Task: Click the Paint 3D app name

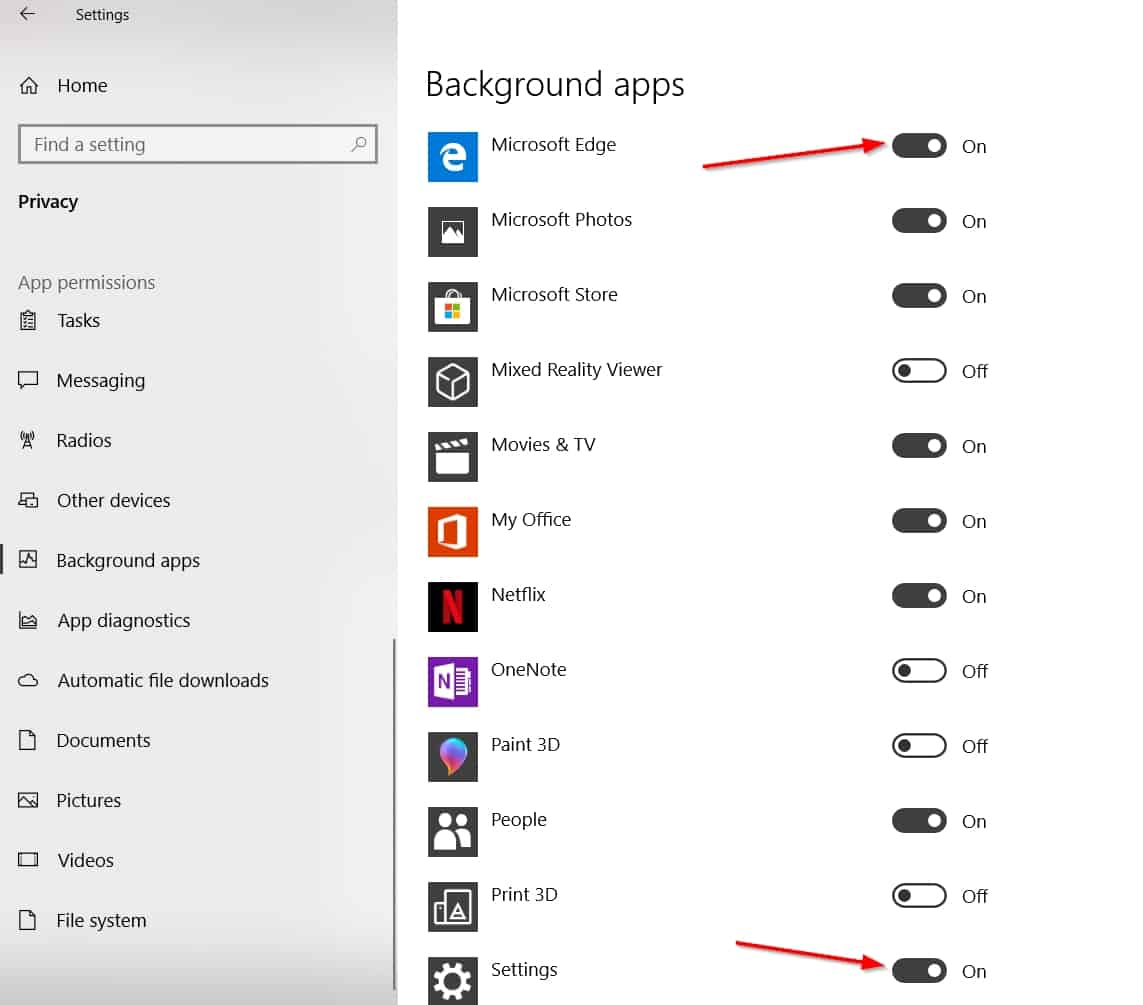Action: click(525, 744)
